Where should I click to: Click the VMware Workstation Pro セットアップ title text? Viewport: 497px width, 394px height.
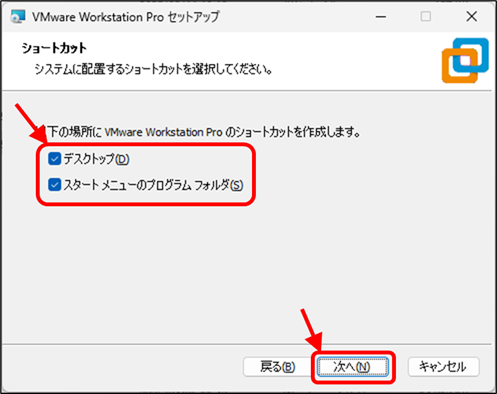tap(126, 17)
